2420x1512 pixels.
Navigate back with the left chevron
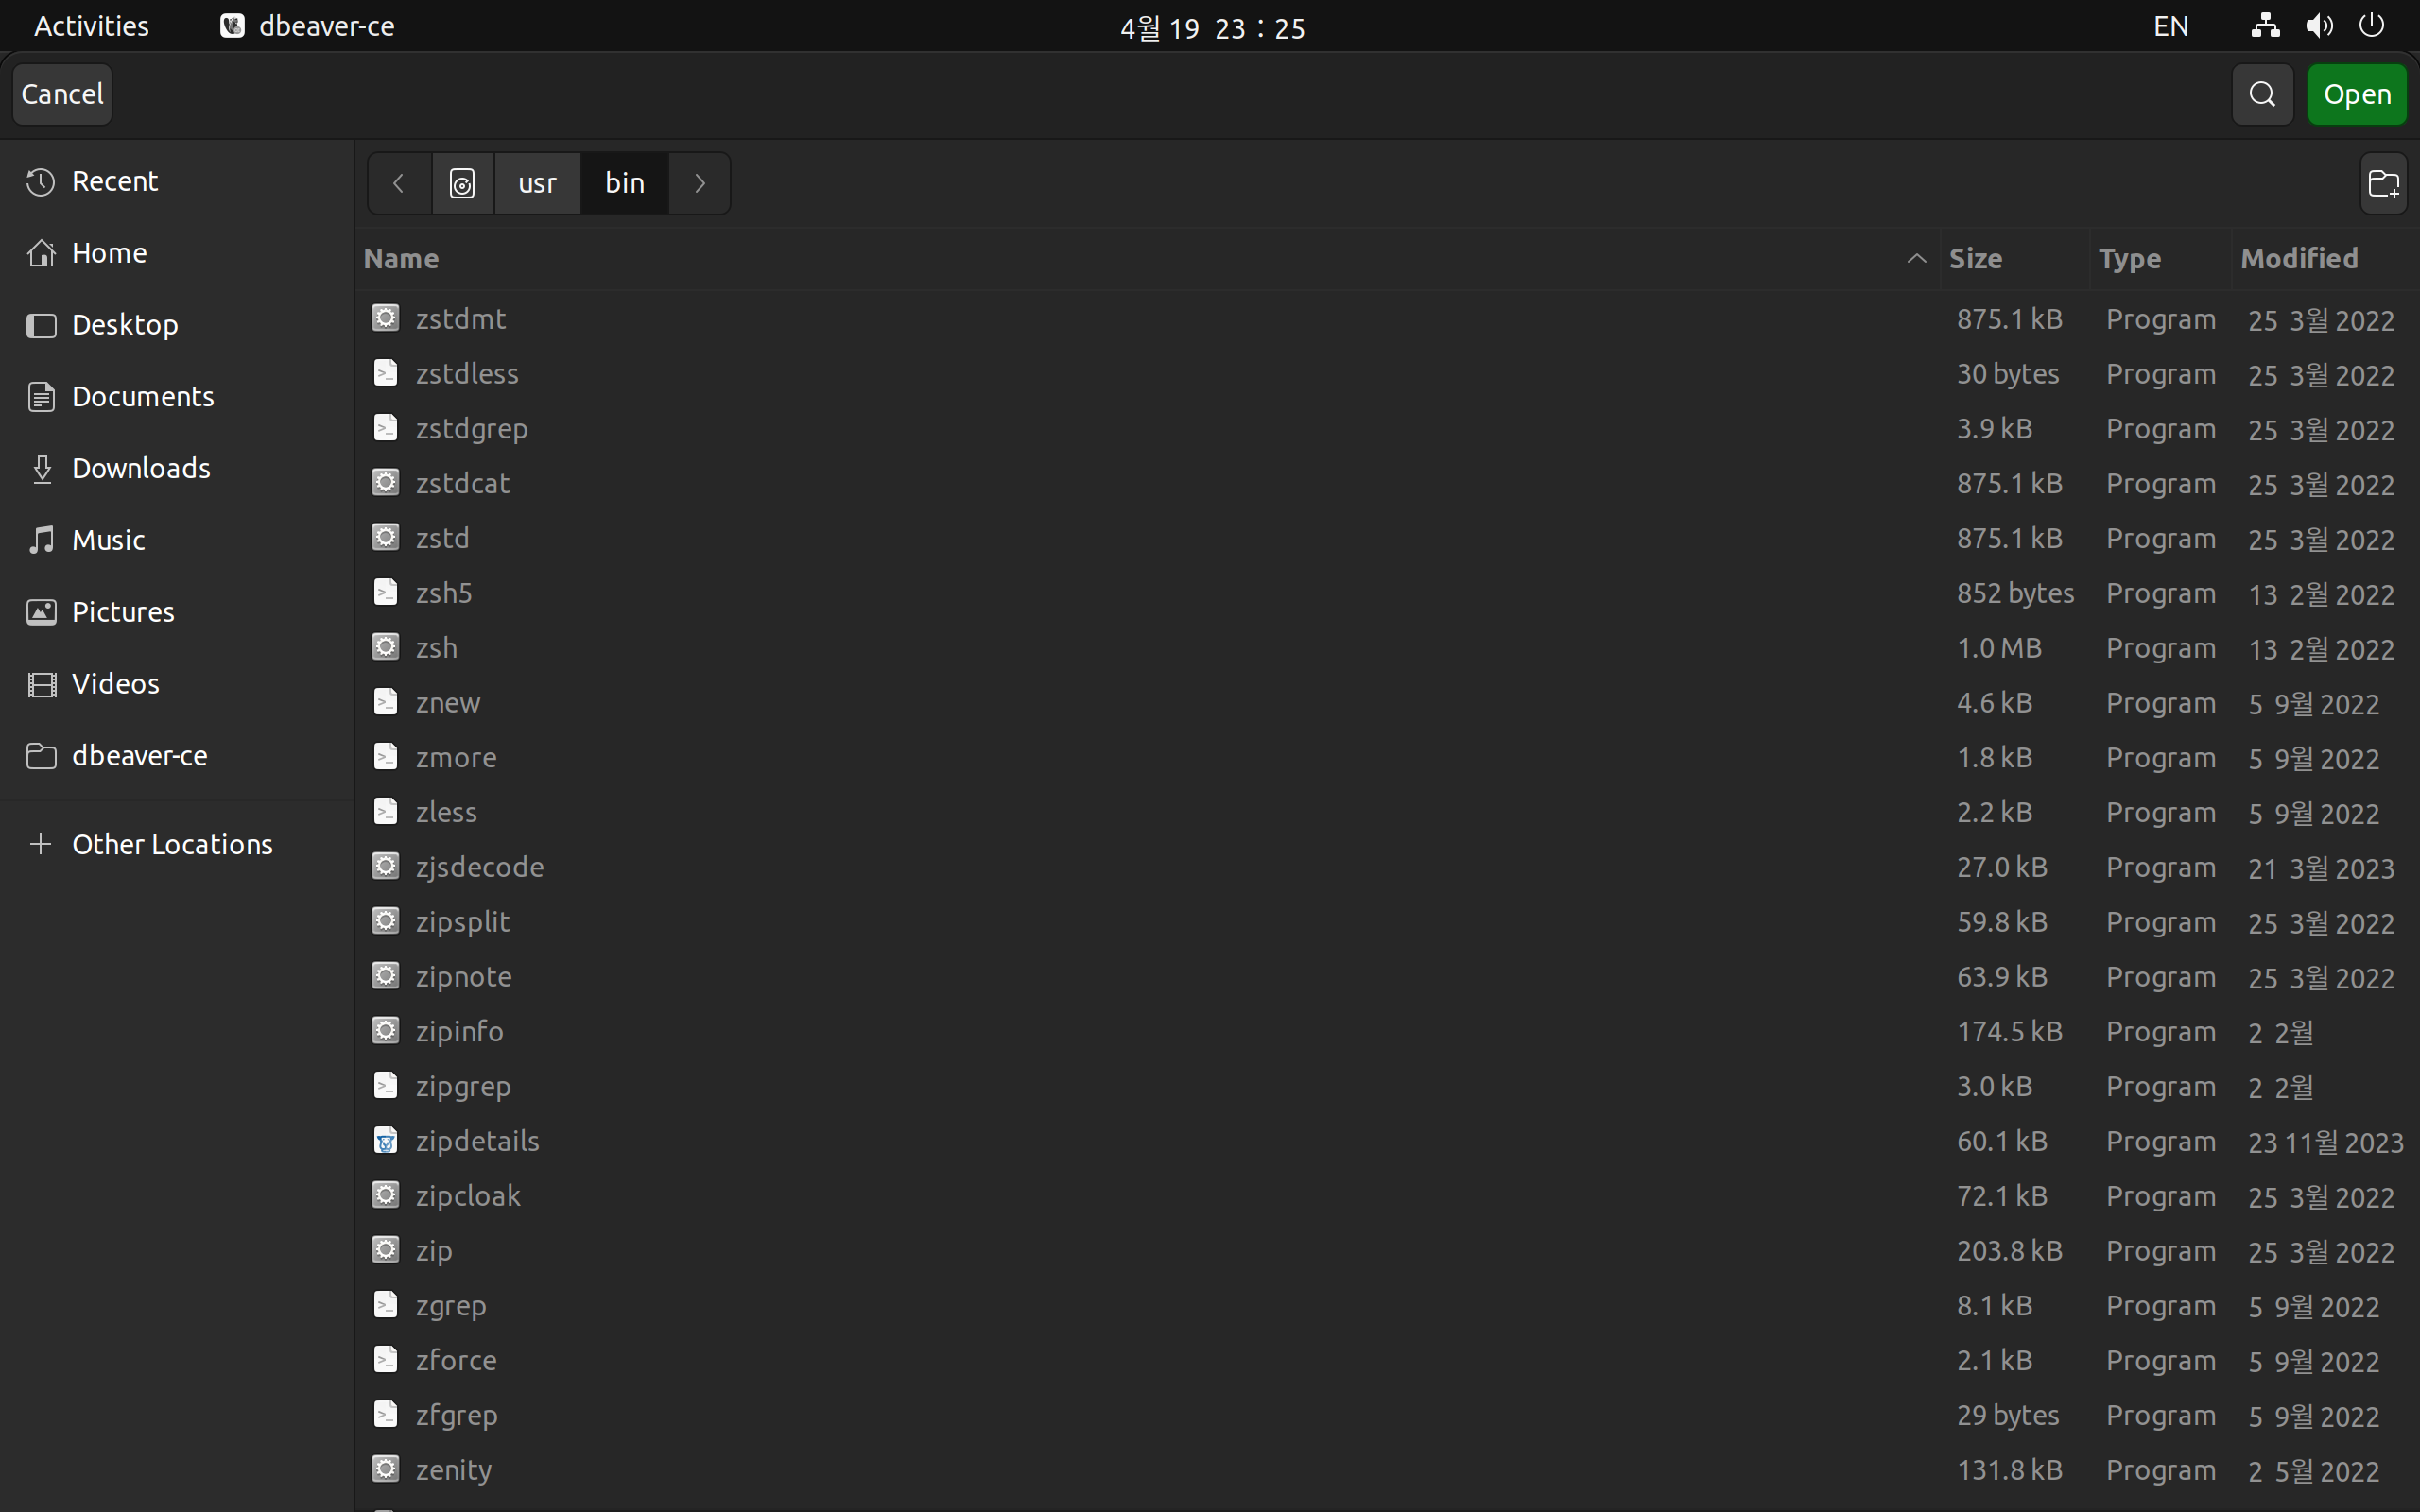click(x=399, y=183)
